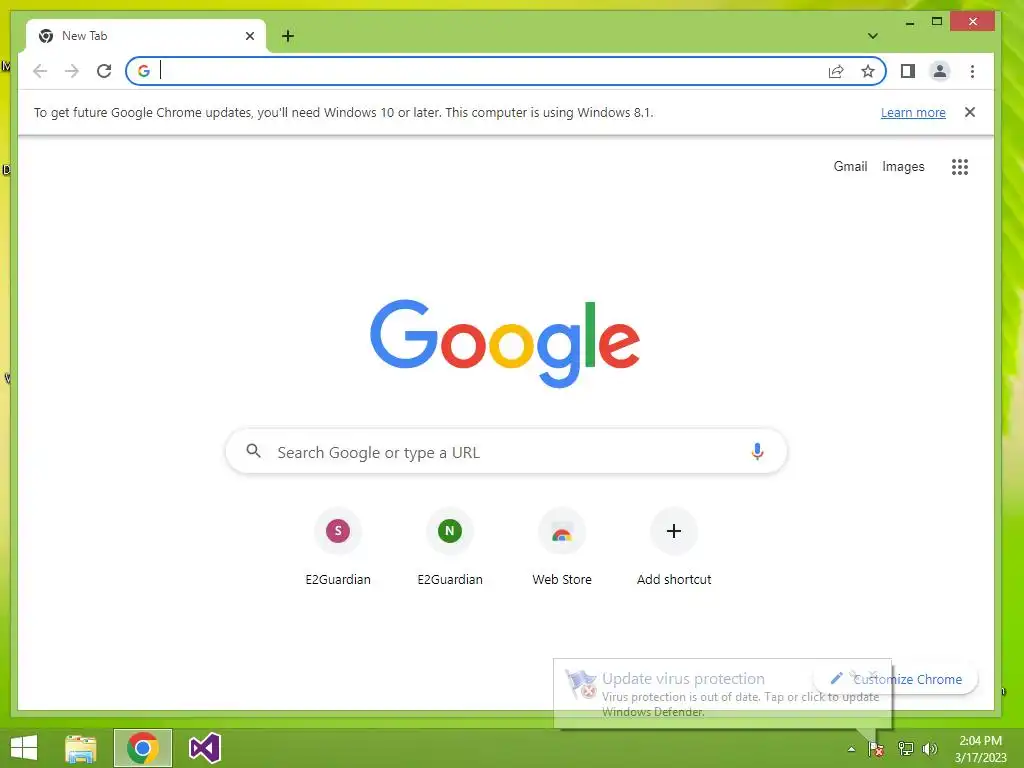1024x768 pixels.
Task: Open the Gmail link
Action: (x=850, y=167)
